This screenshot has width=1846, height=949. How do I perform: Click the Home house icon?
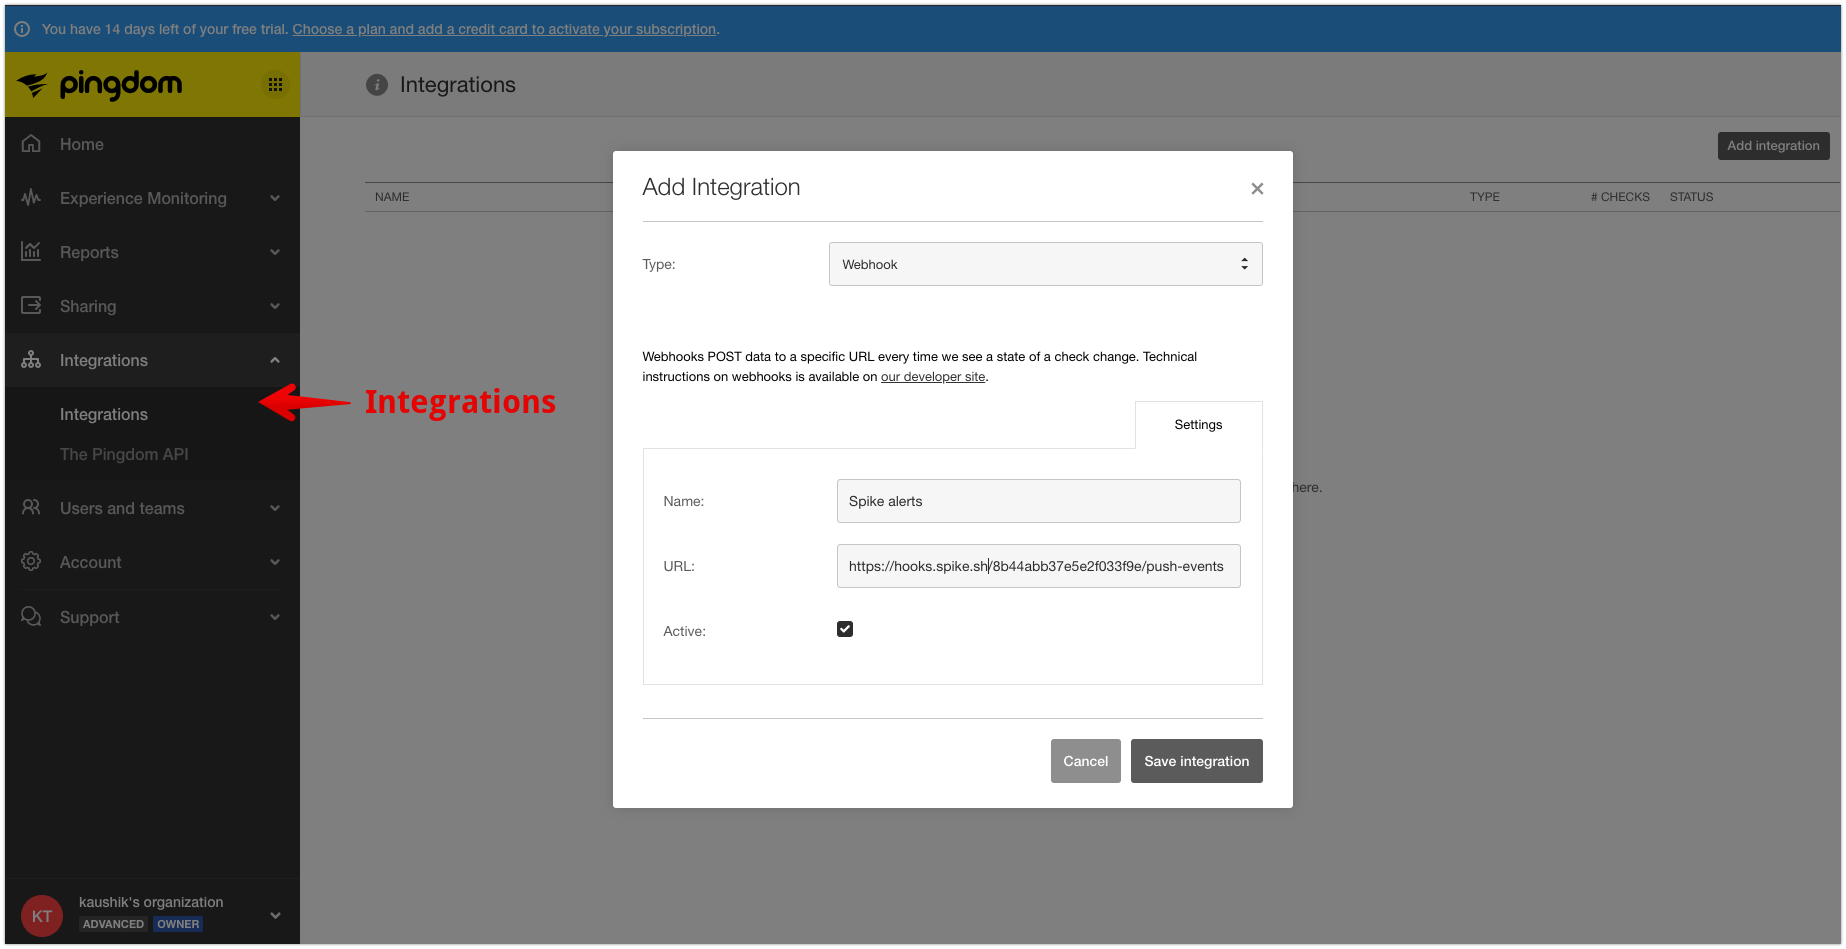[31, 144]
